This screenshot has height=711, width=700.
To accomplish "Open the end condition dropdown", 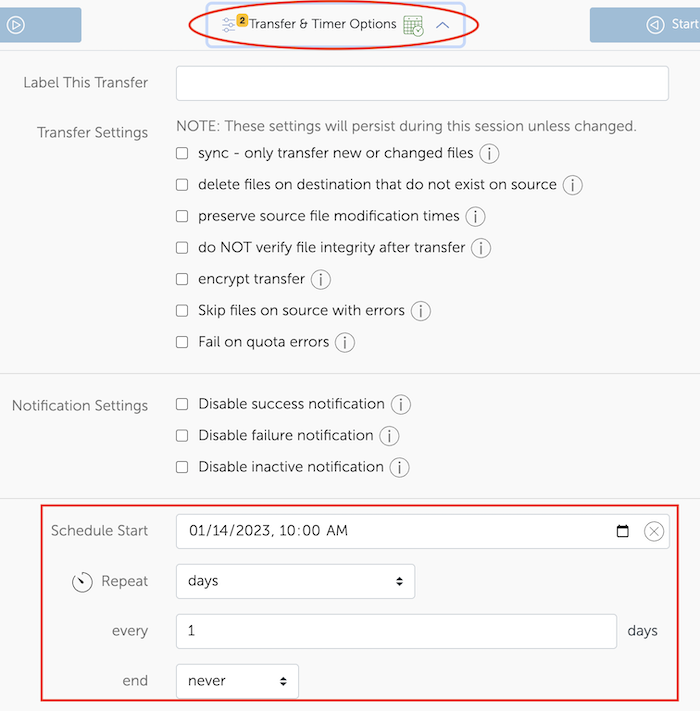I will pos(237,681).
